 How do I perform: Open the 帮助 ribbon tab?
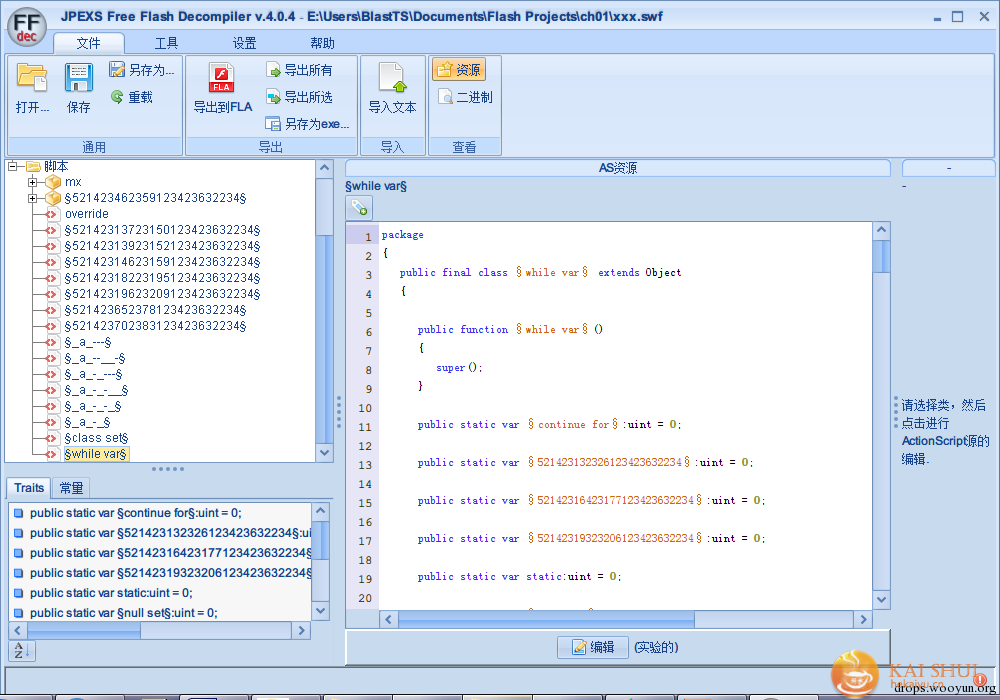[322, 43]
